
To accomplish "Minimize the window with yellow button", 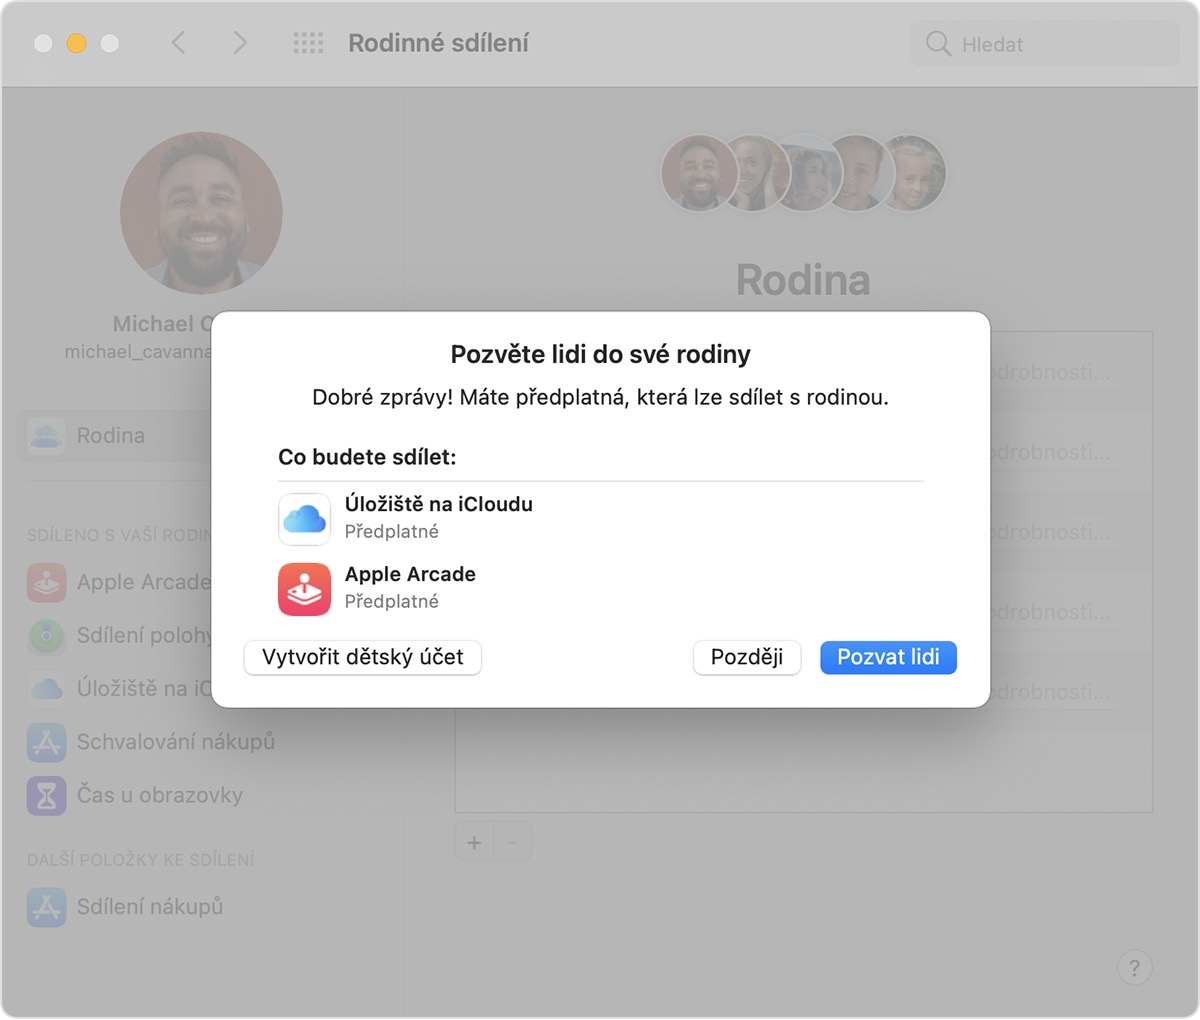I will click(x=77, y=43).
